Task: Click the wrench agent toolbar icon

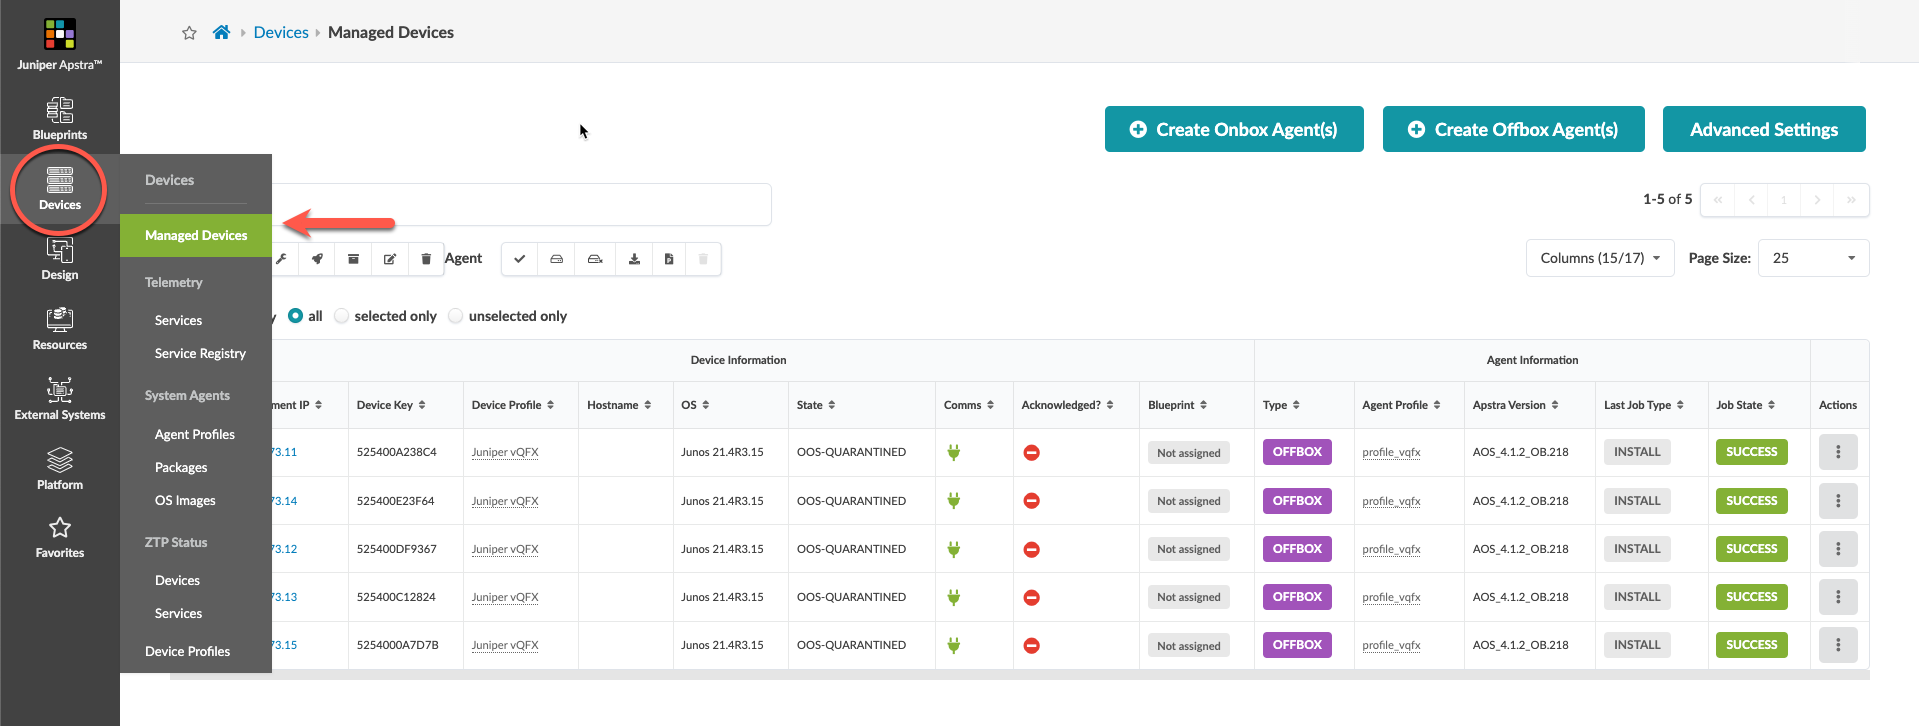Action: (282, 259)
